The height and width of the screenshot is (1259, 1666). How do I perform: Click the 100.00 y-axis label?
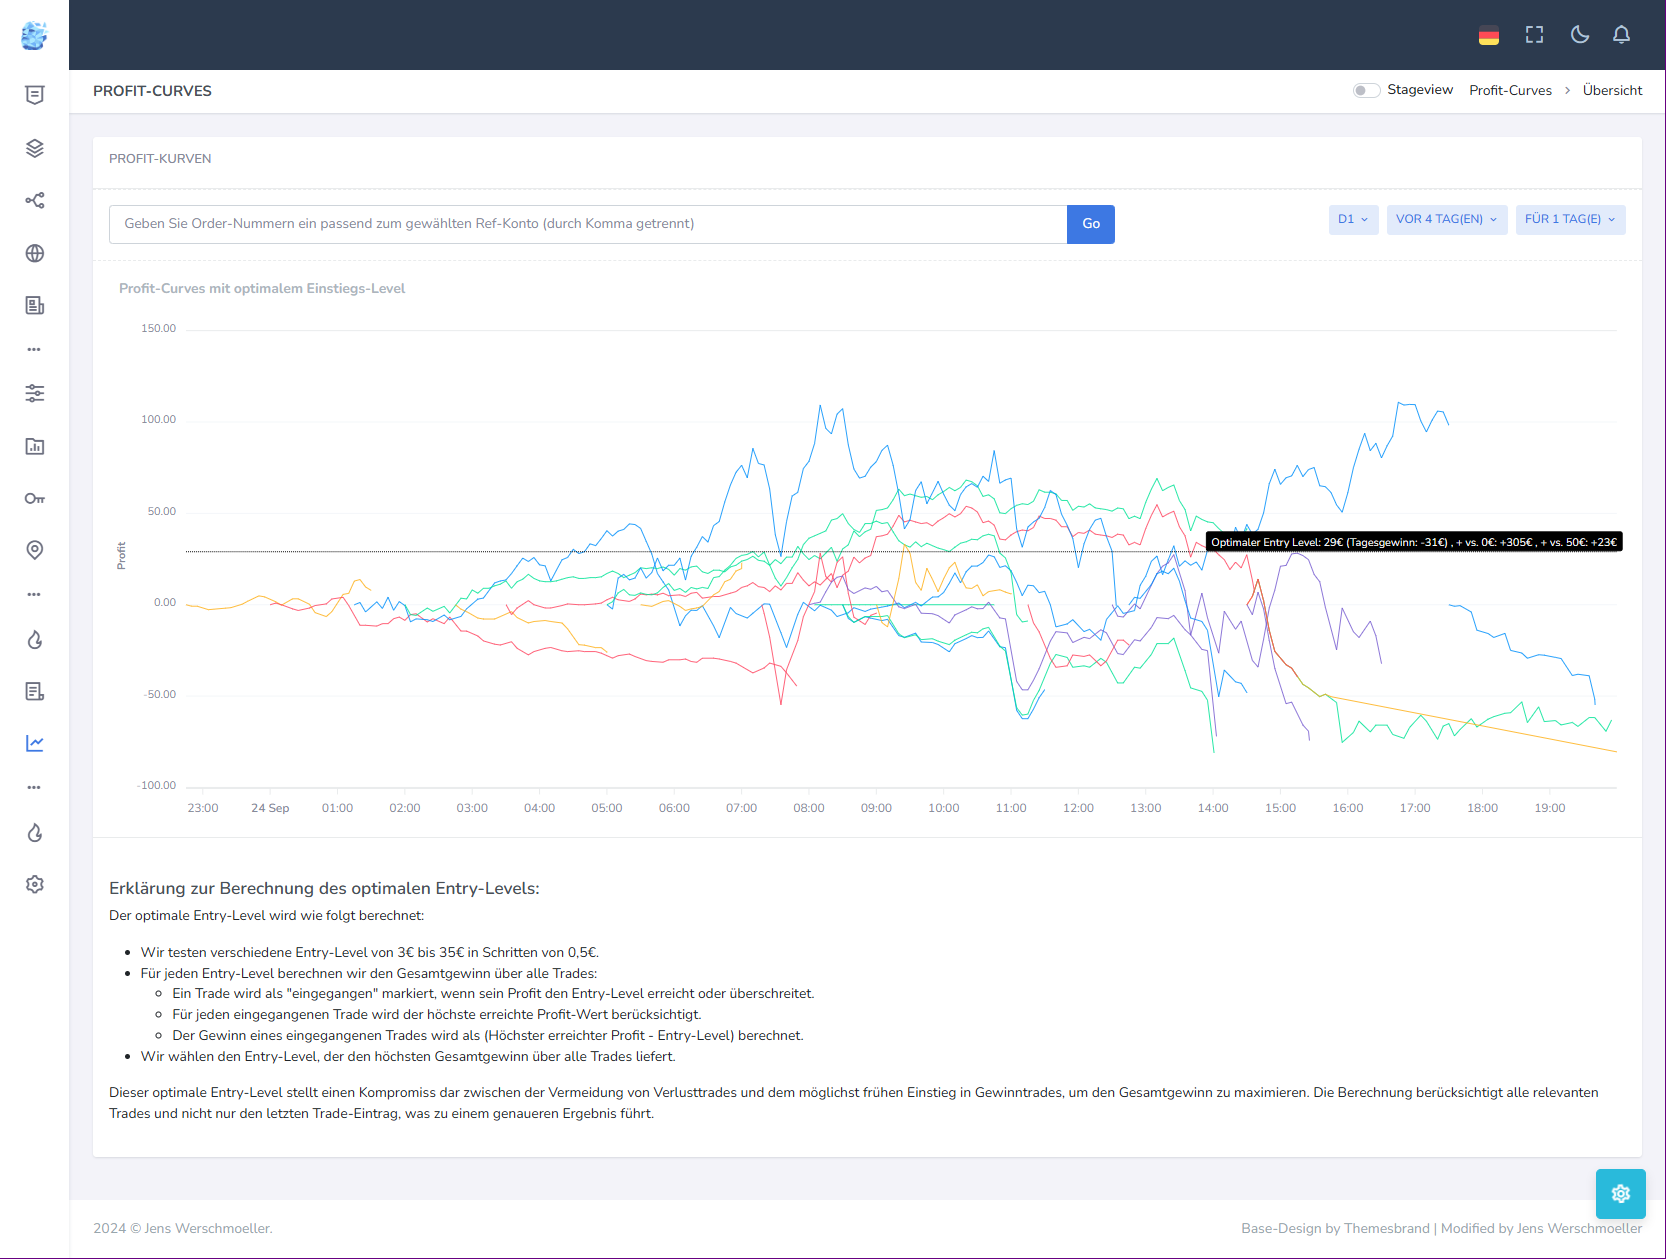tap(158, 420)
